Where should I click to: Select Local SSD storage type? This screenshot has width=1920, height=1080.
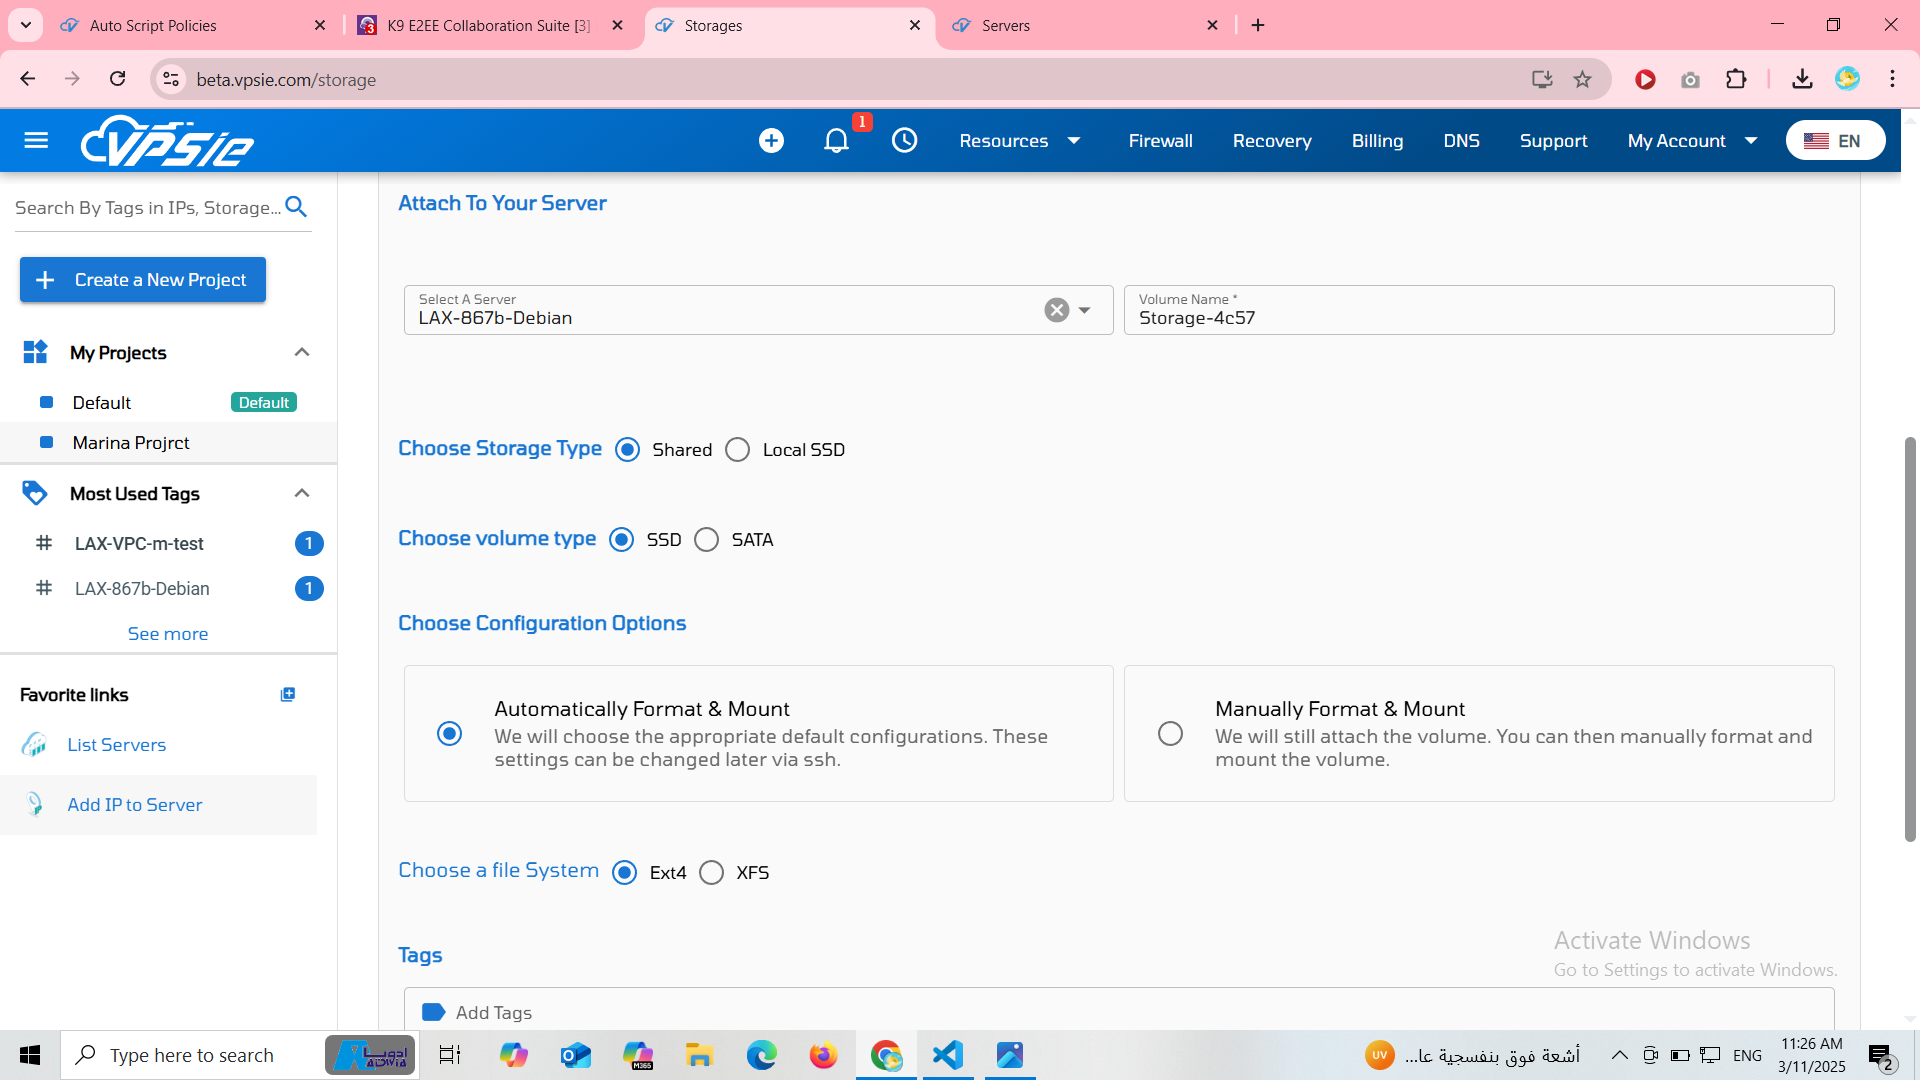(x=738, y=450)
